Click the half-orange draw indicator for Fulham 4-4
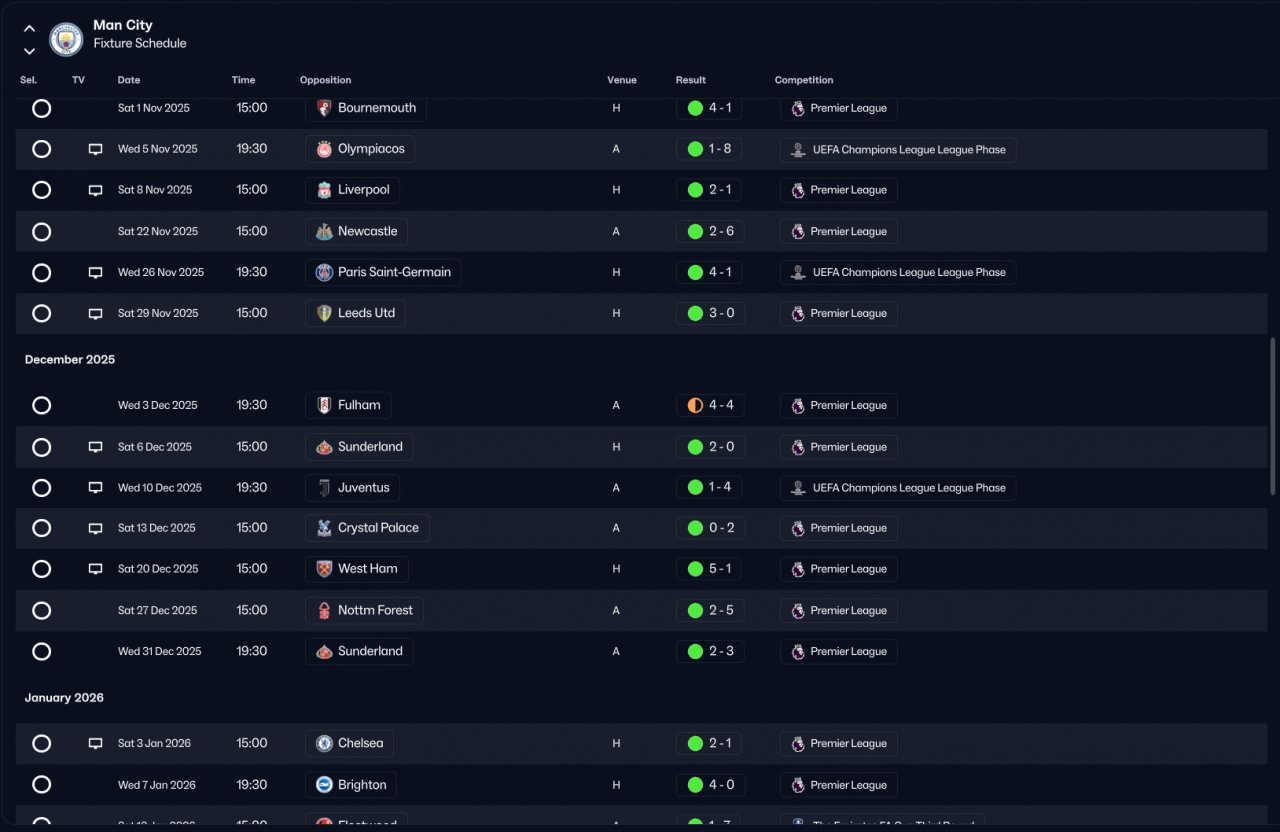Viewport: 1280px width, 832px height. coord(695,405)
